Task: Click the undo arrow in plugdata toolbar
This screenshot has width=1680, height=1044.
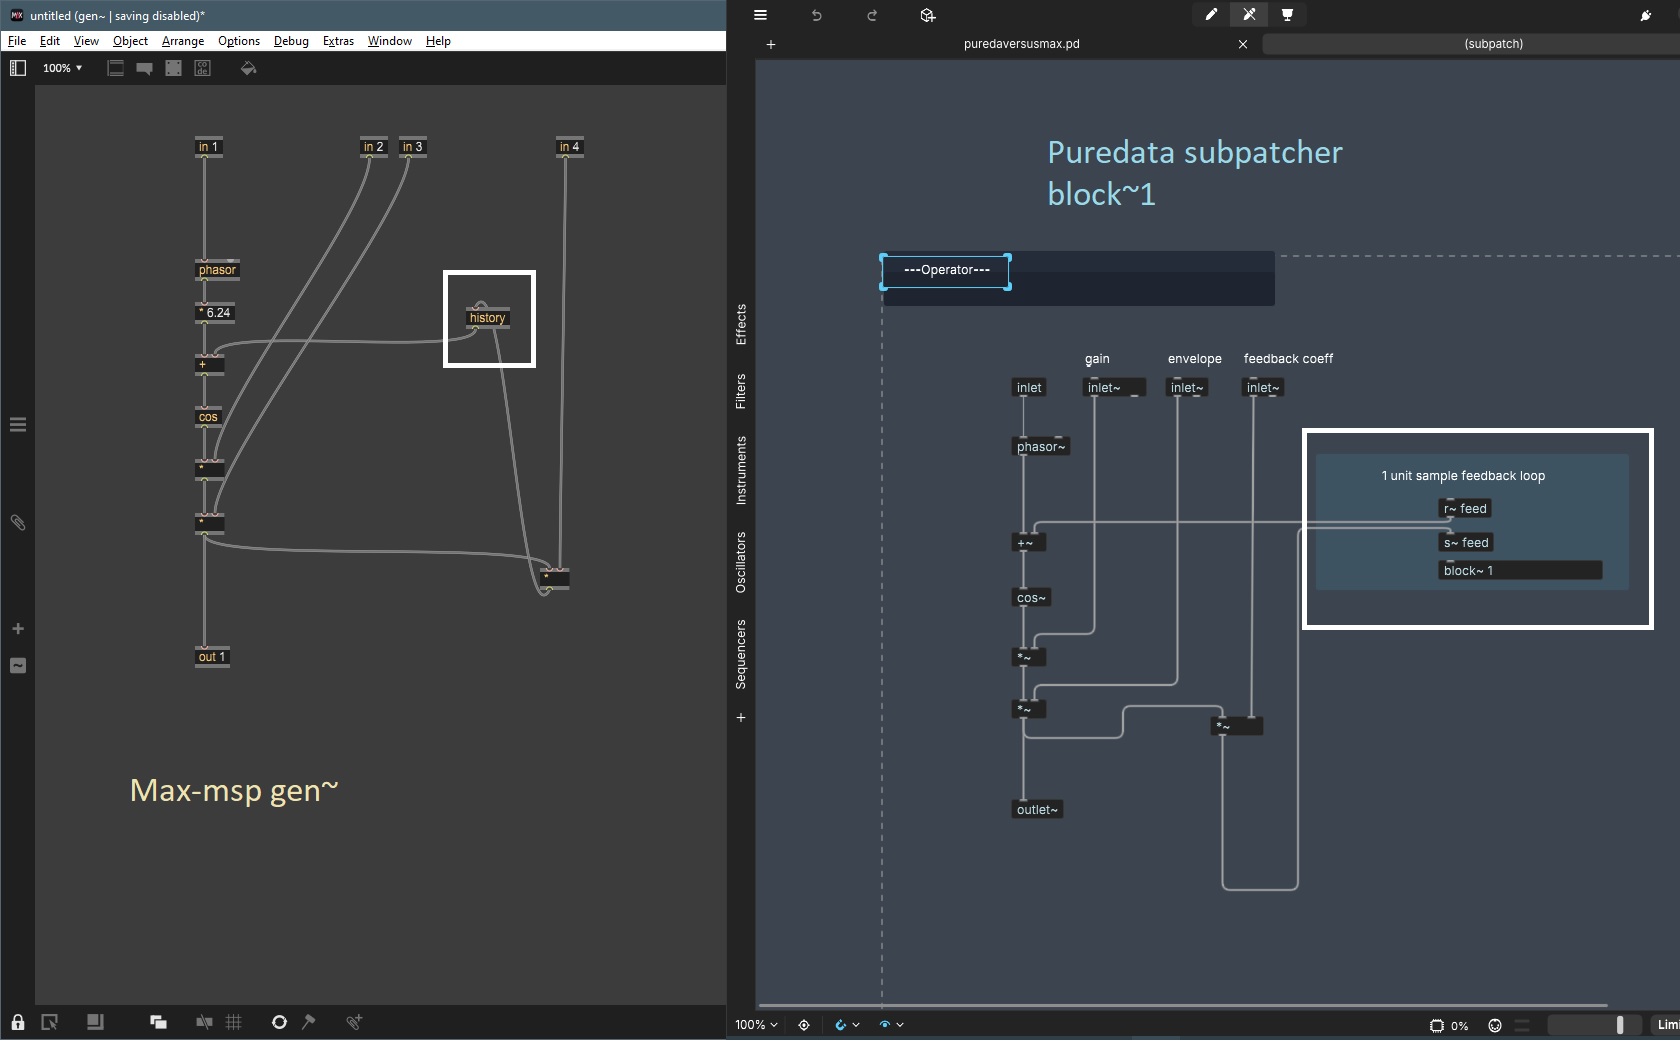Action: [x=816, y=15]
